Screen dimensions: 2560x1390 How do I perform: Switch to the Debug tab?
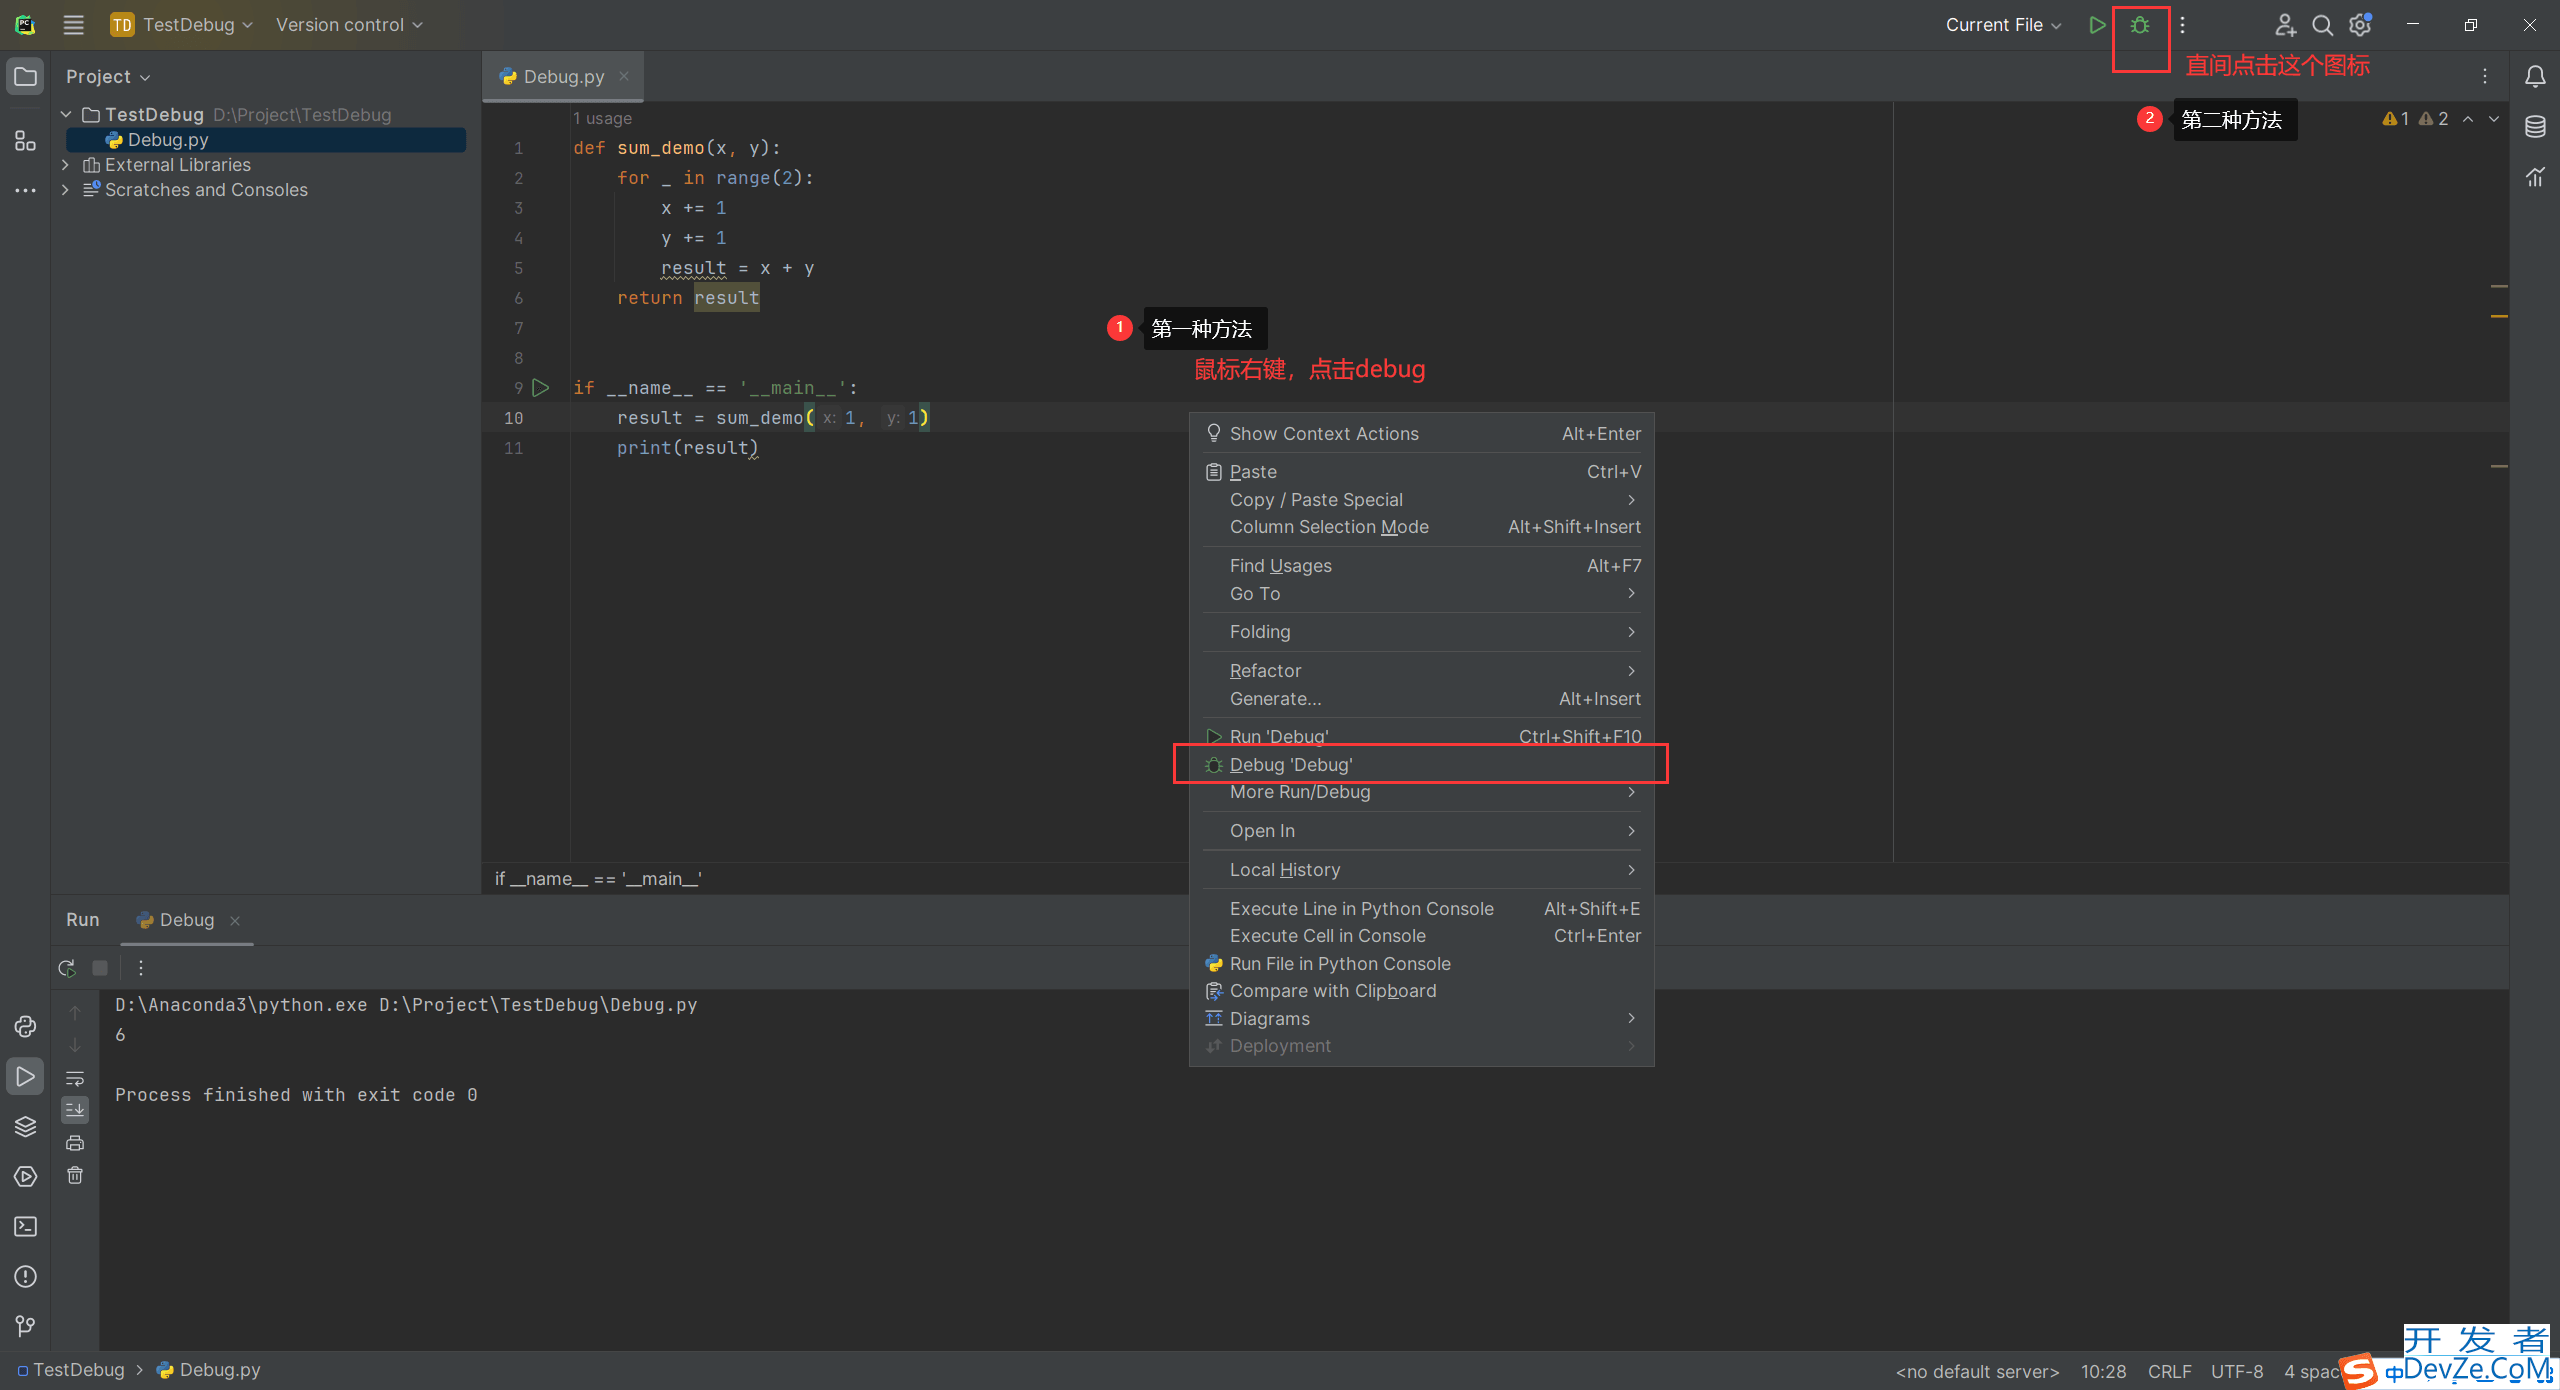pos(183,919)
